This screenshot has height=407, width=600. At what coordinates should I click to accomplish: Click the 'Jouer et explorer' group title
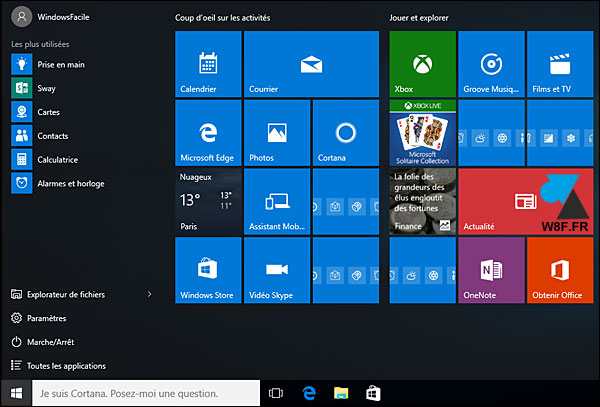[419, 18]
